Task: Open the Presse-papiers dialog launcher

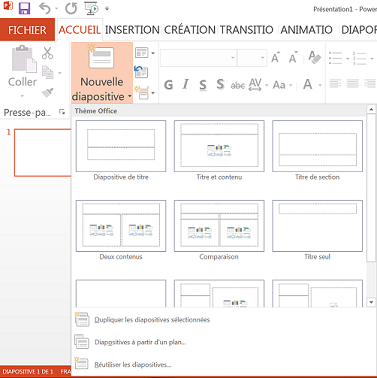Action: point(62,112)
